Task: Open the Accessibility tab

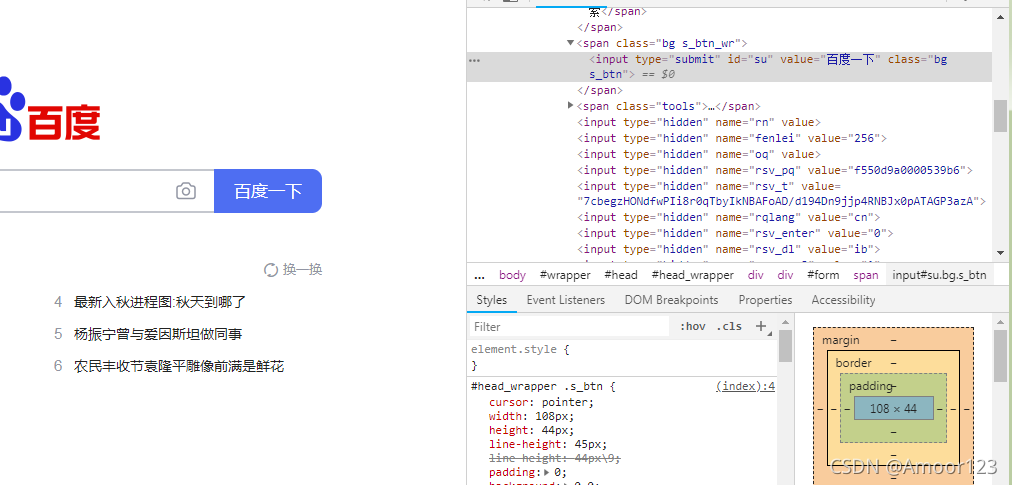Action: click(x=844, y=300)
